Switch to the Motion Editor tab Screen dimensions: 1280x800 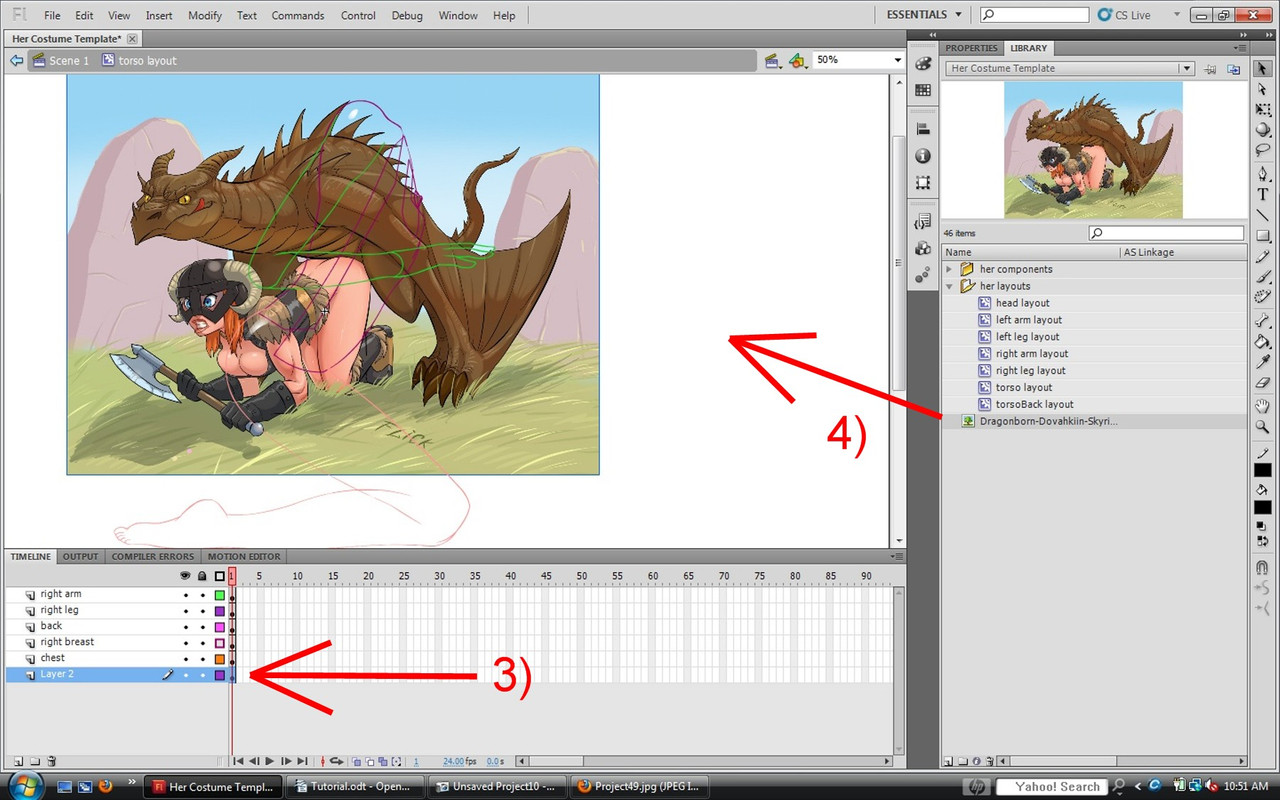tap(244, 557)
